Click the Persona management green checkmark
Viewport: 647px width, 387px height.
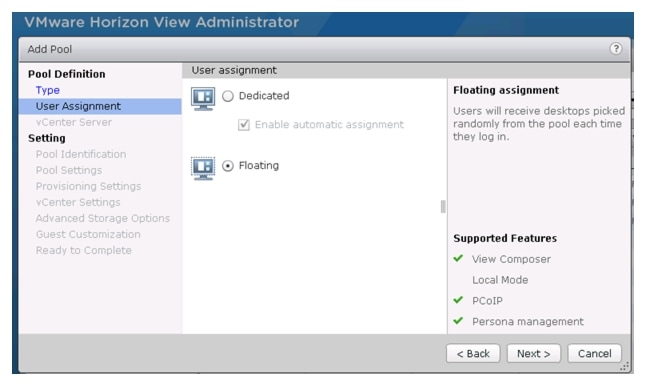(458, 321)
